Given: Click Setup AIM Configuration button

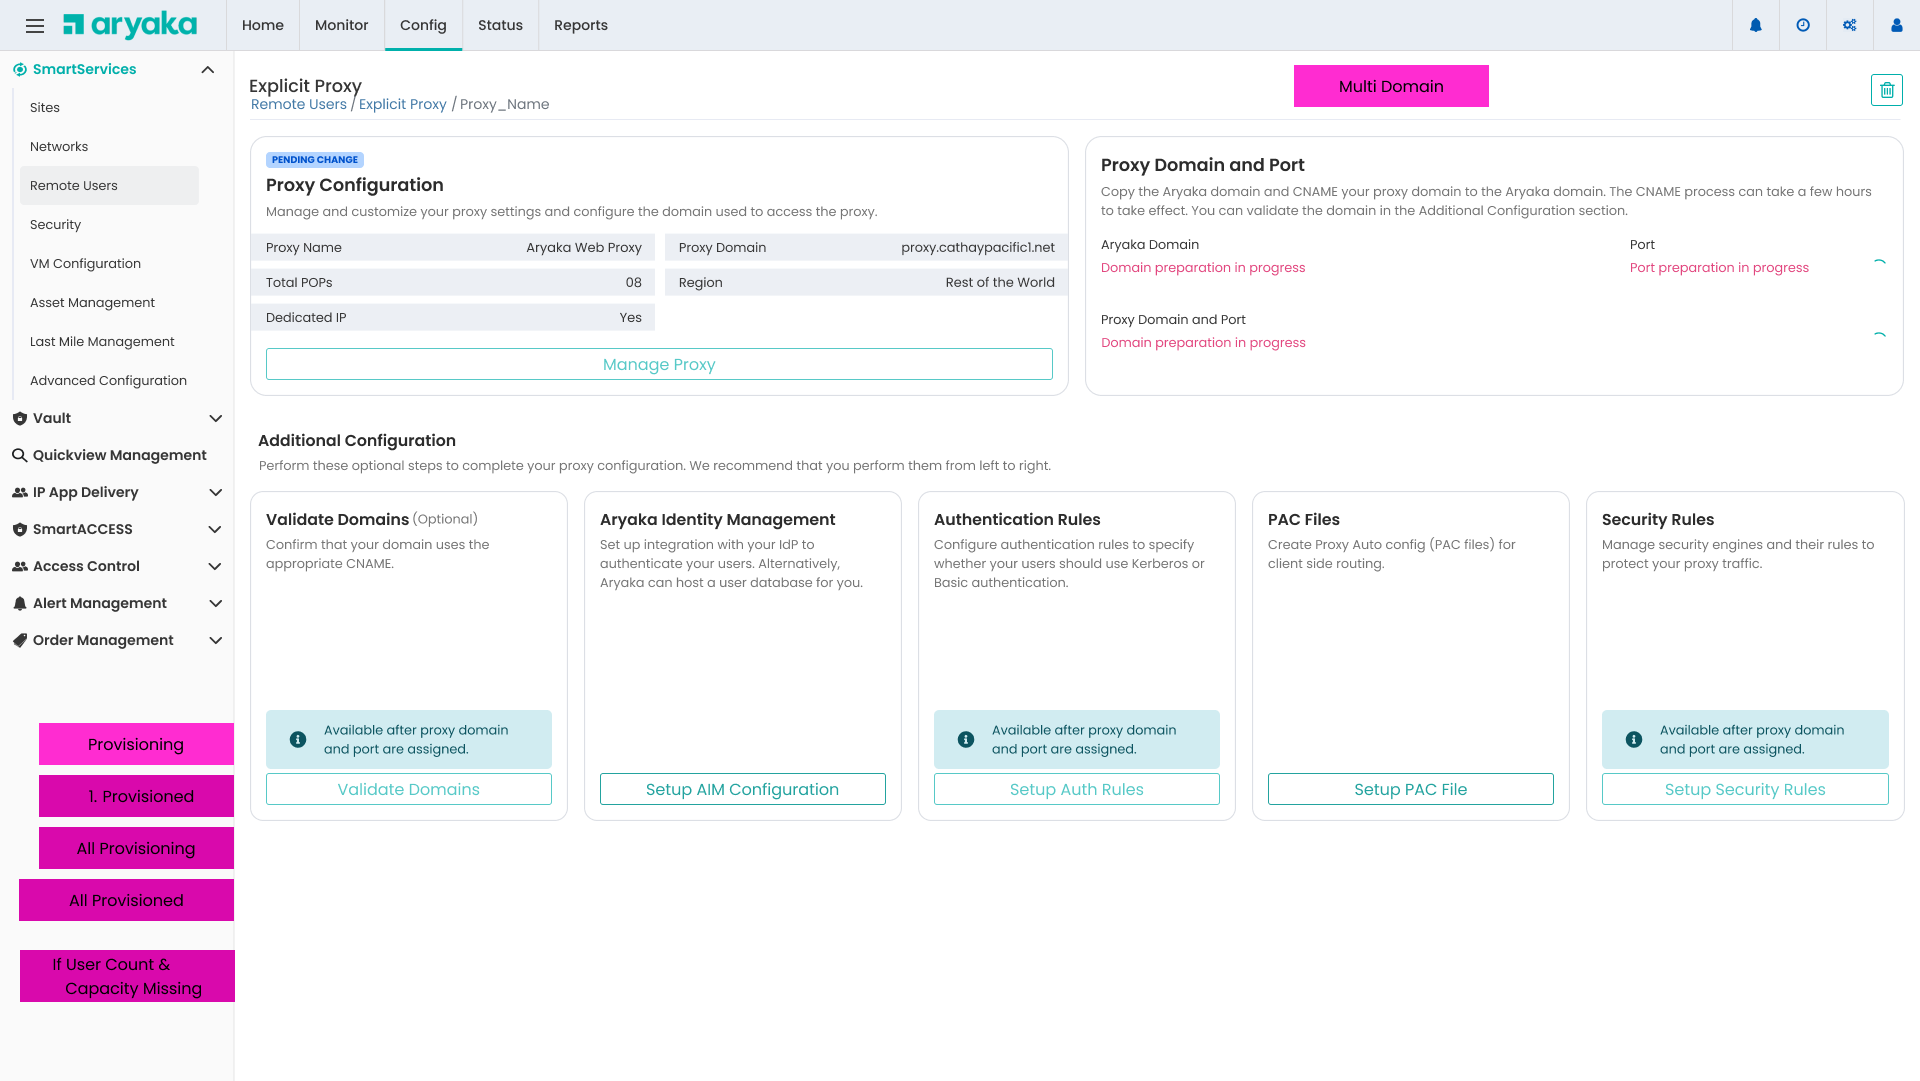Looking at the screenshot, I should point(742,790).
